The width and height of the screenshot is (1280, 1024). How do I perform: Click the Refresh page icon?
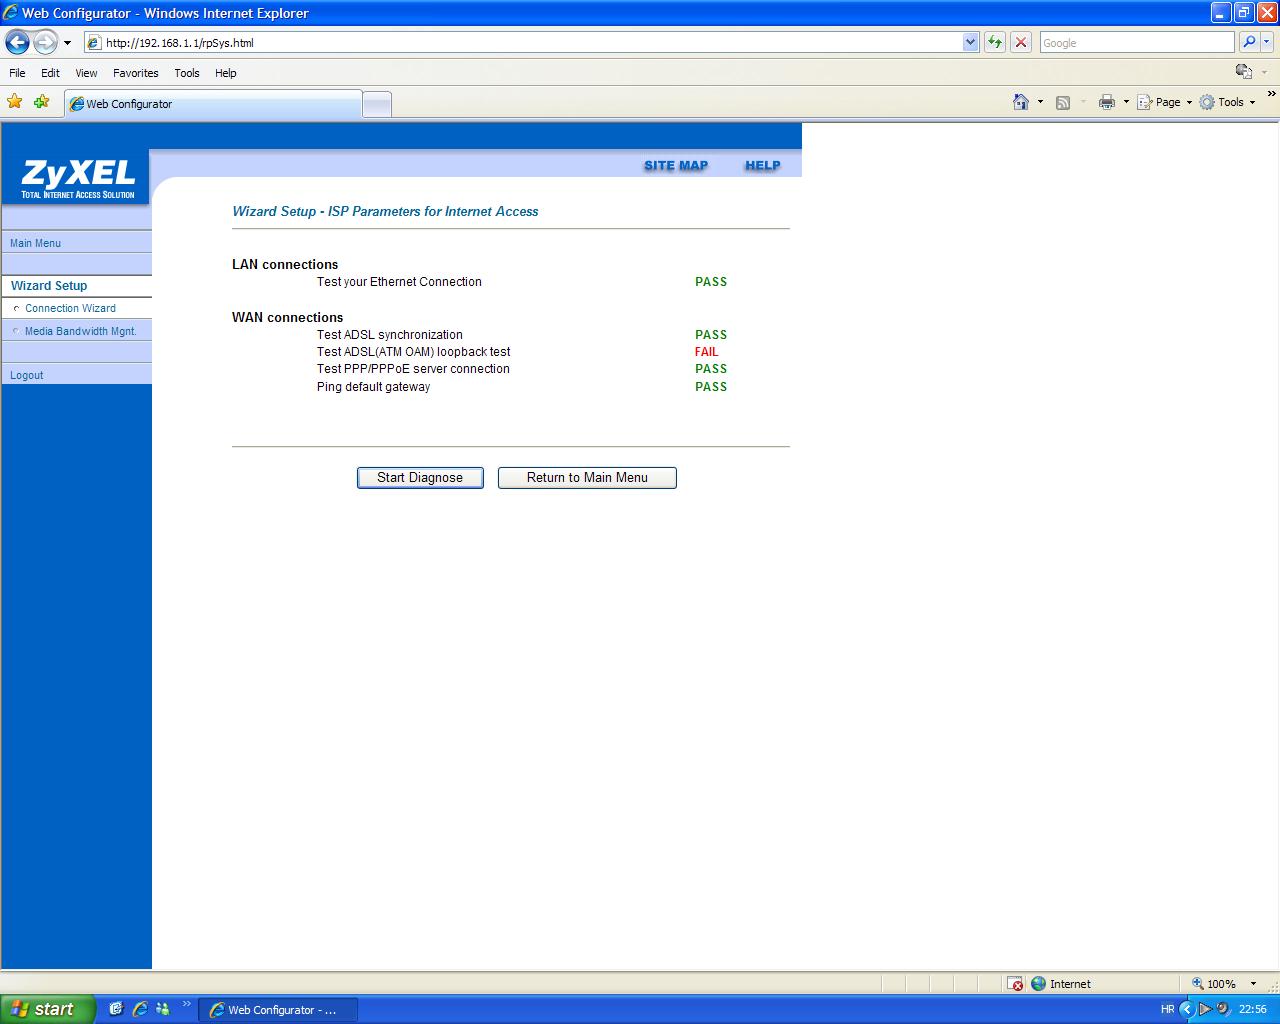coord(995,42)
